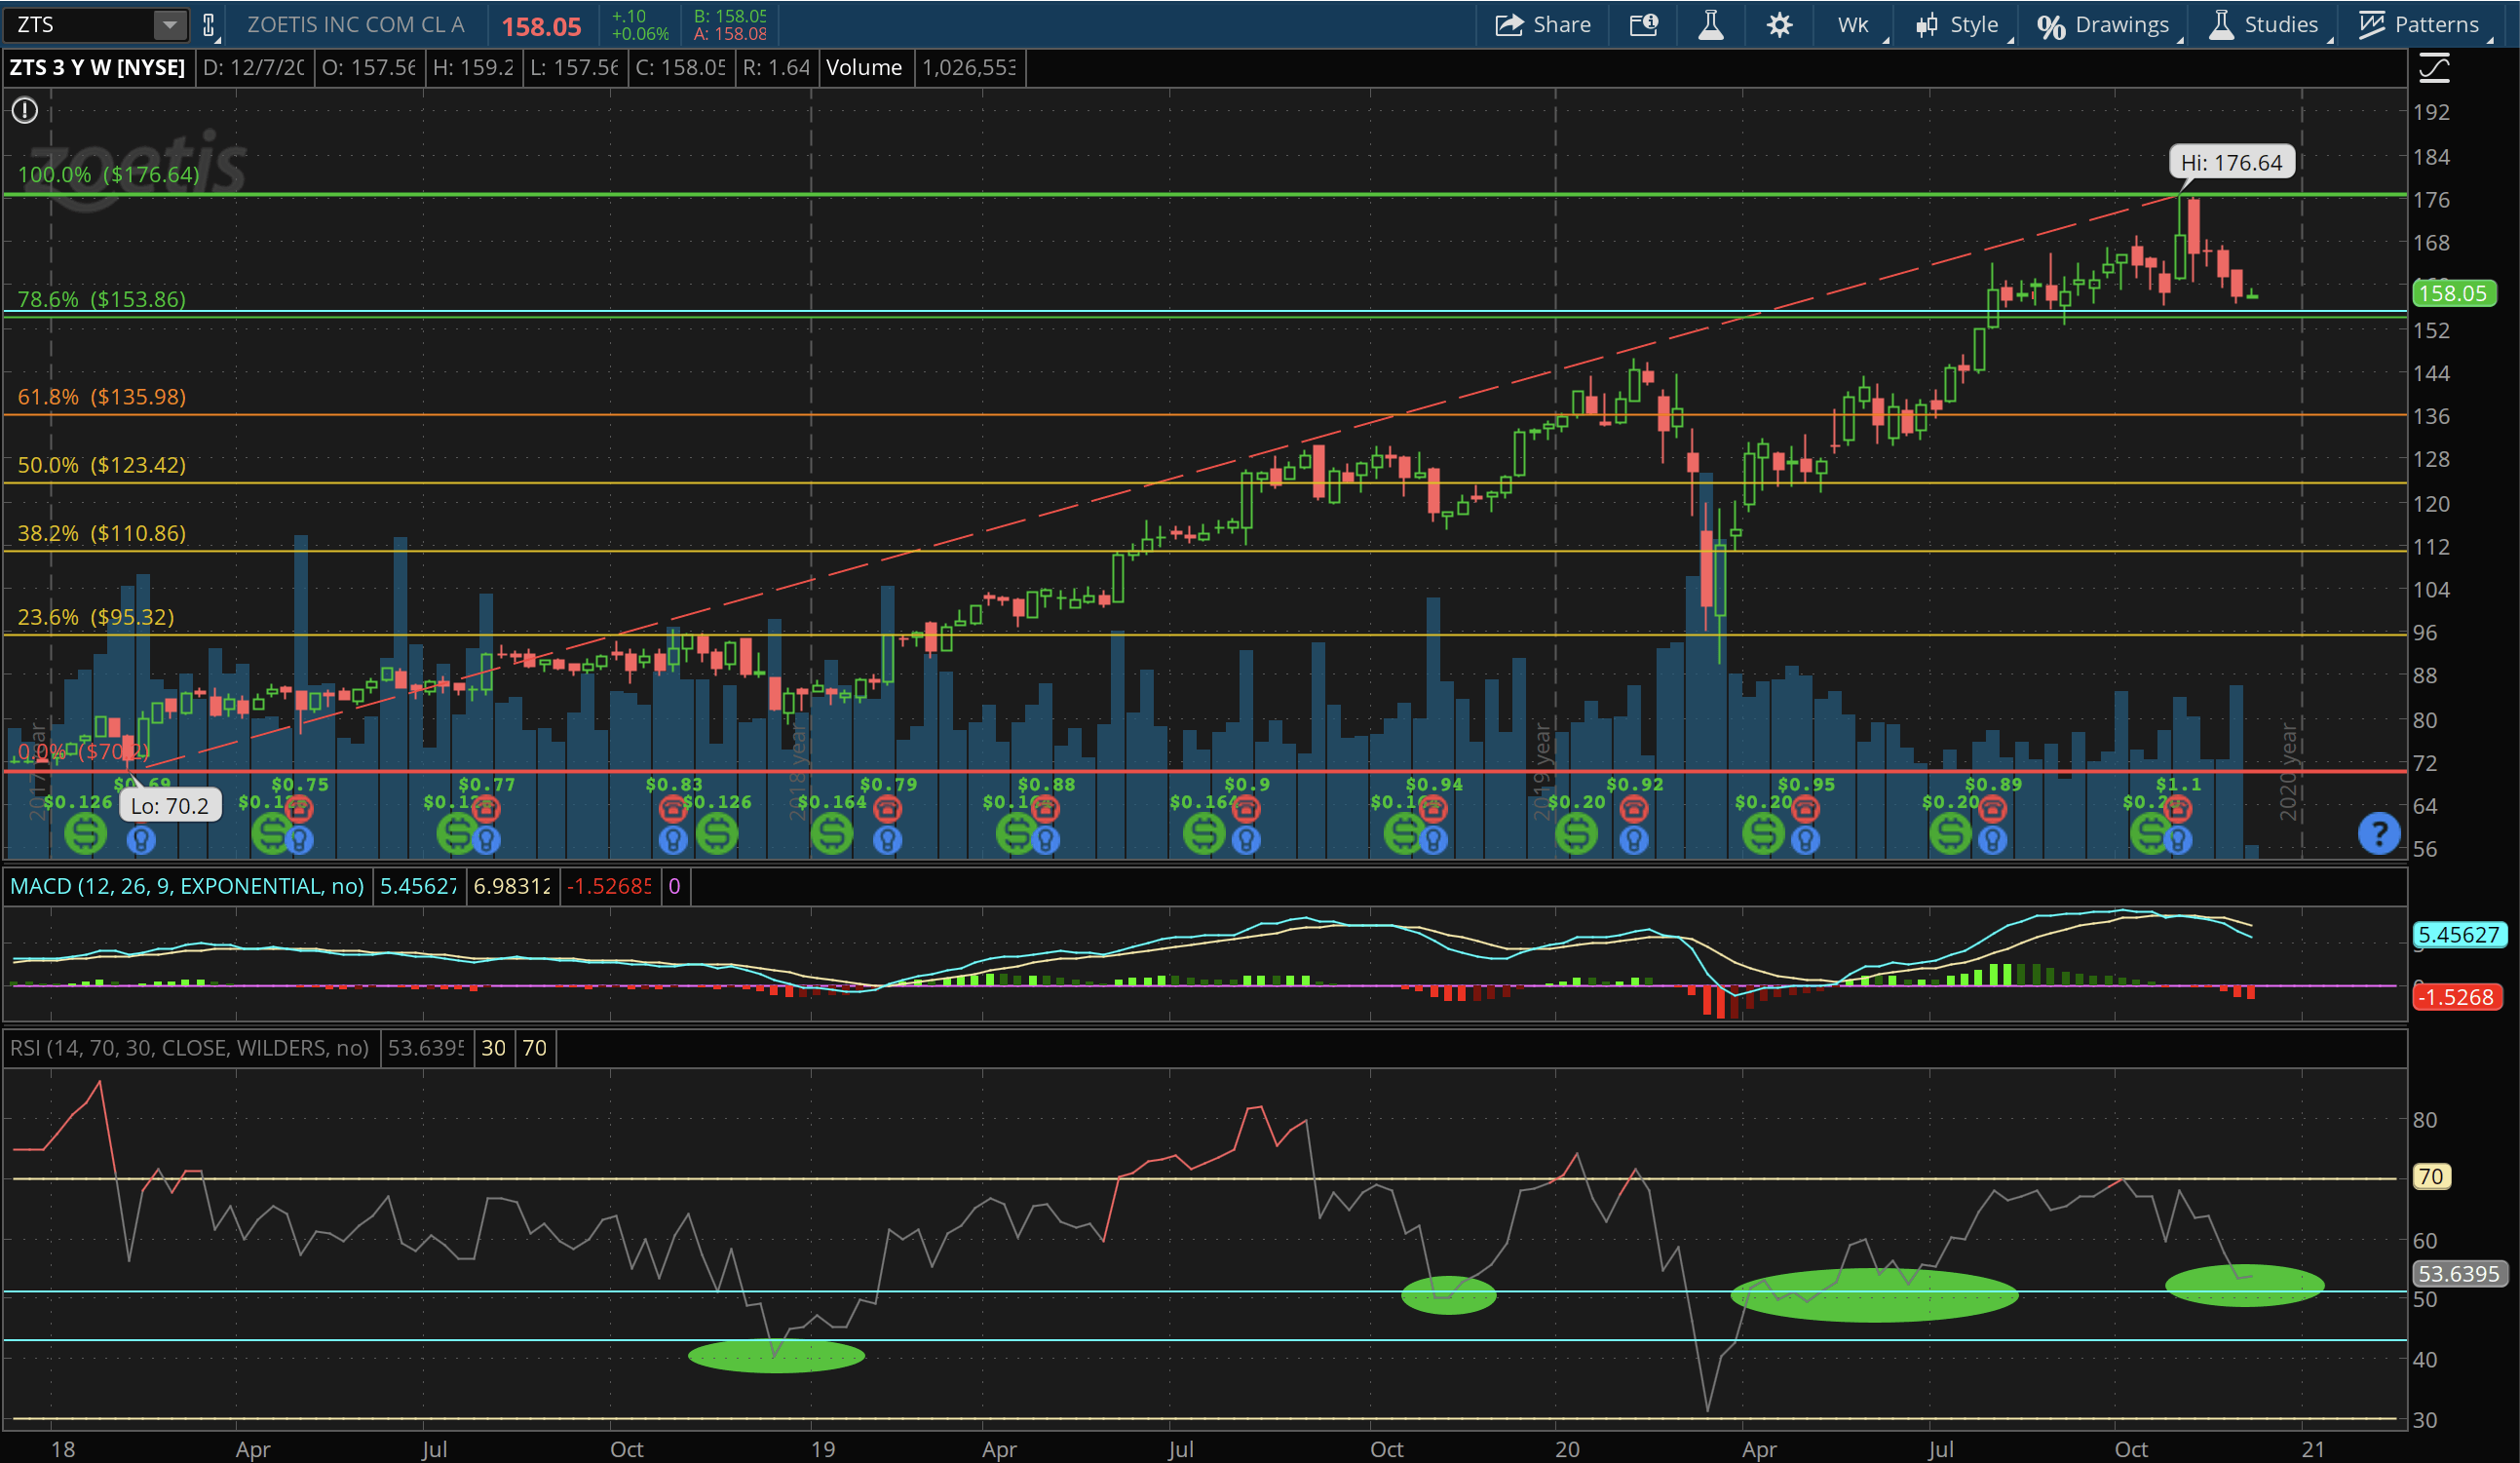Click the RSI (14, 70, 30, CLOSE, WILDERS, no) label

coord(189,1048)
